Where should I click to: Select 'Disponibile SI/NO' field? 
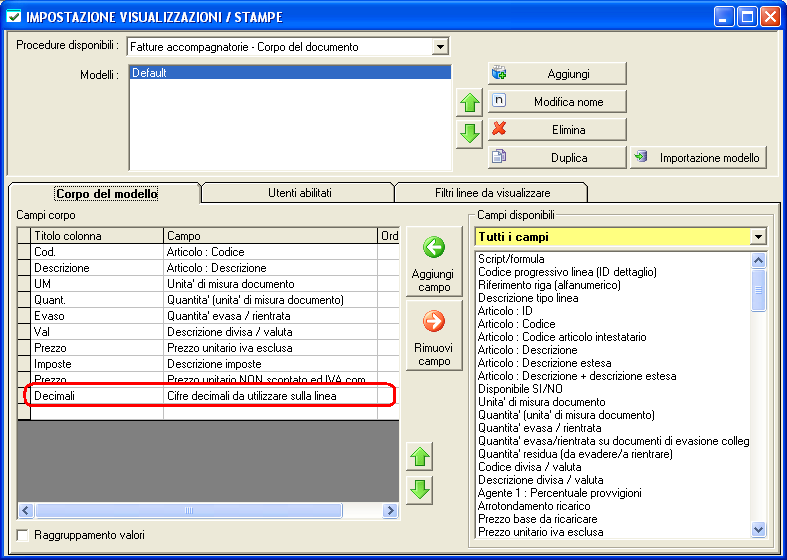(520, 389)
